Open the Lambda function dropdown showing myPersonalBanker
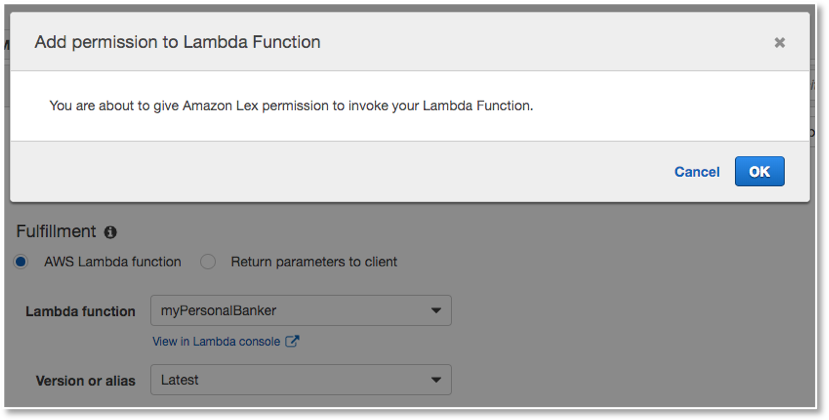 tap(301, 311)
